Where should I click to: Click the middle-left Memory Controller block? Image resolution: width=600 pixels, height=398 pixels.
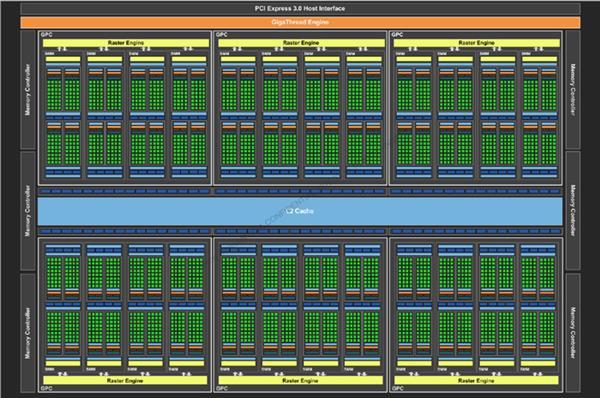(28, 211)
